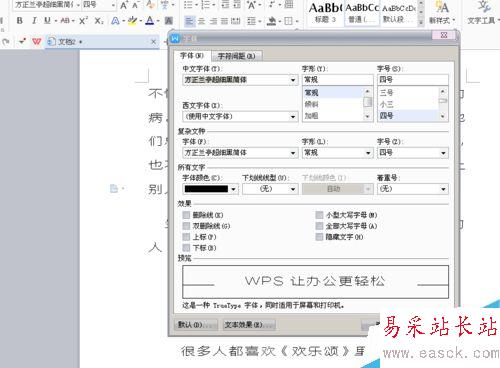Enable the 删除线 strikethrough checkbox
The width and height of the screenshot is (500, 368).
(x=186, y=215)
